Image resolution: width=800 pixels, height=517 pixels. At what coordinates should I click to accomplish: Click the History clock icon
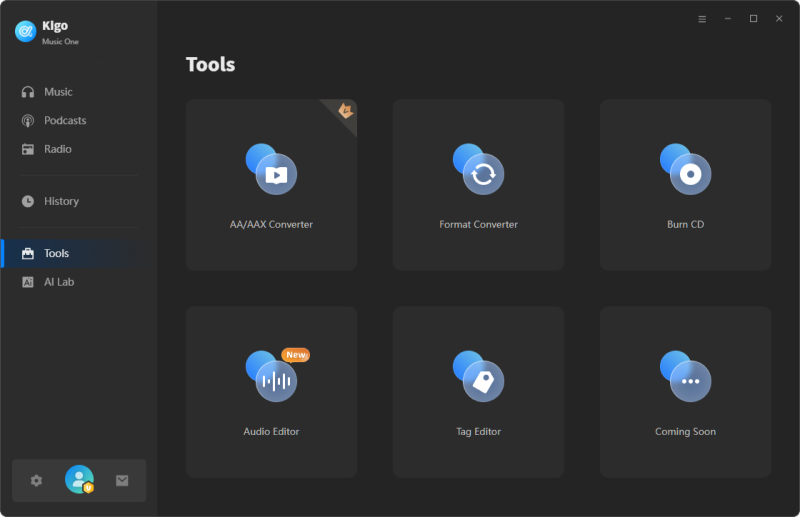(x=28, y=201)
